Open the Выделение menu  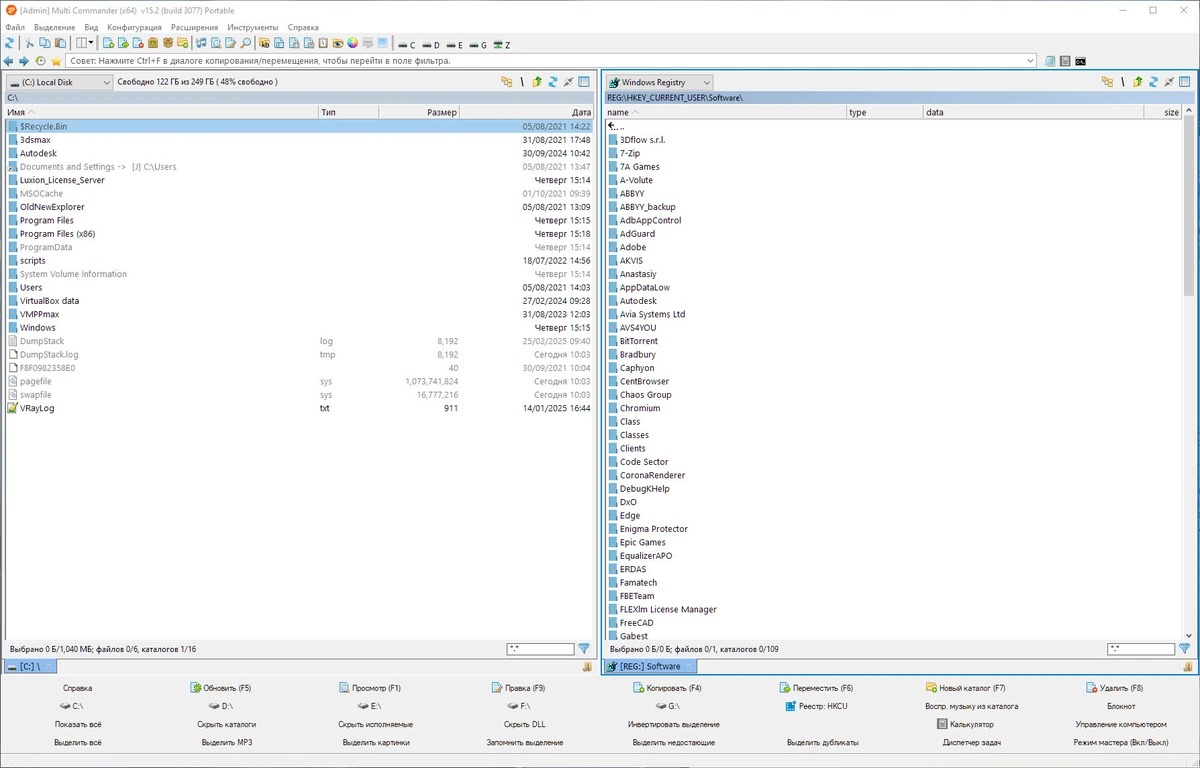point(54,27)
